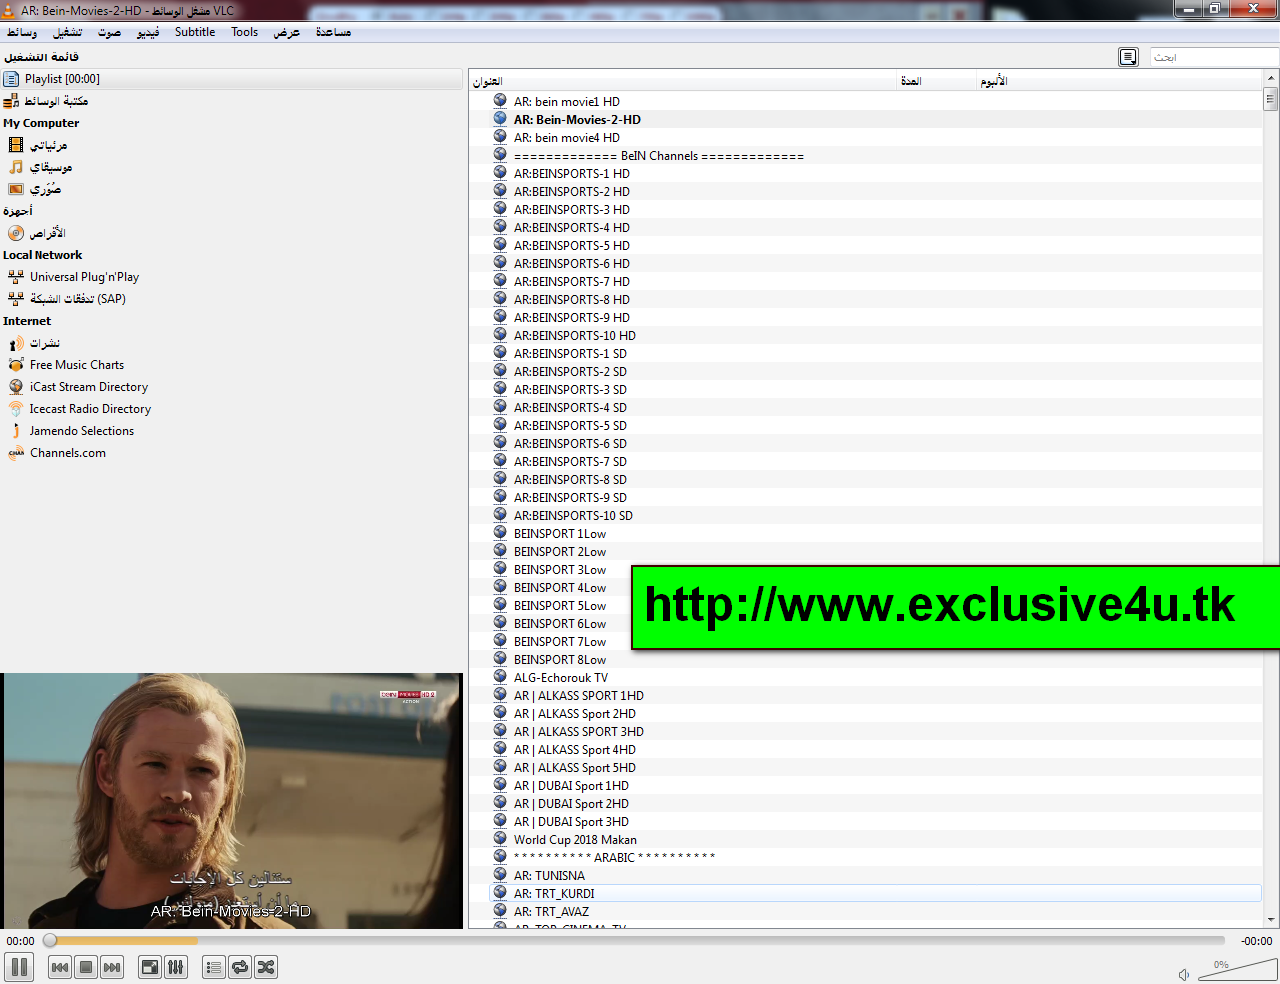Show network streams via SAP entry
This screenshot has height=984, width=1280.
click(75, 299)
